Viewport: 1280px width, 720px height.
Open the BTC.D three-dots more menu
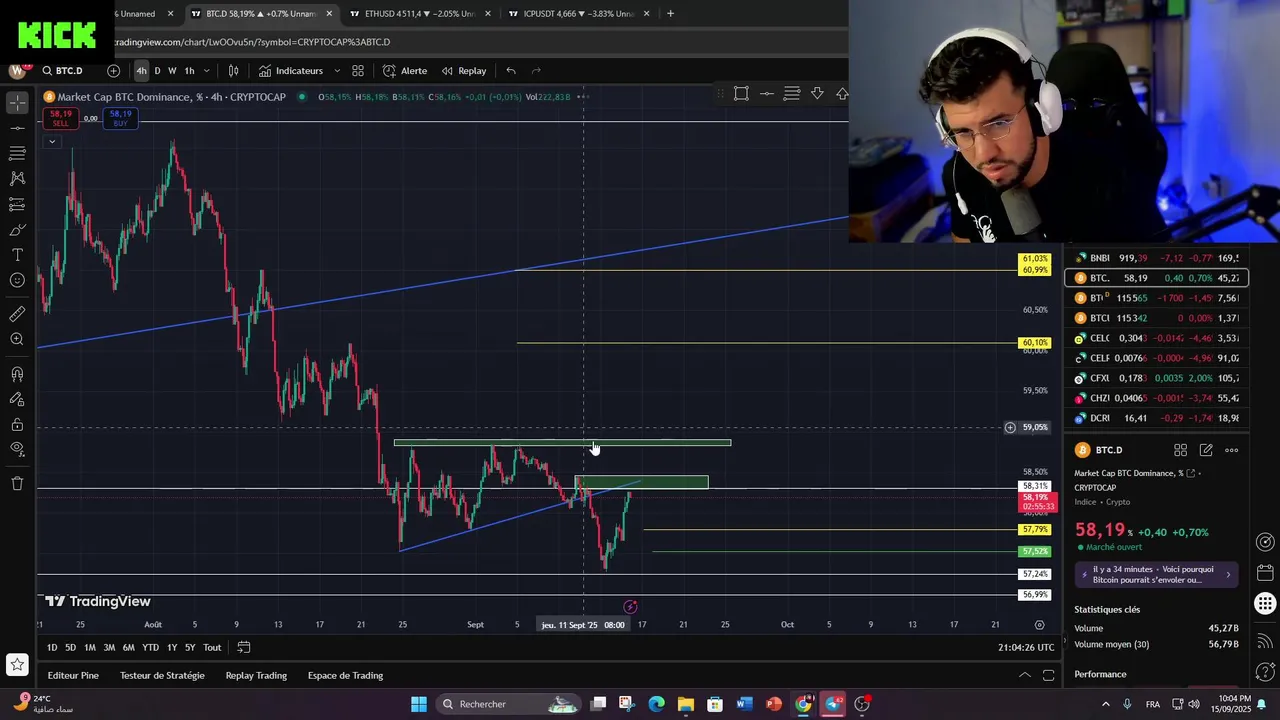coord(1232,450)
